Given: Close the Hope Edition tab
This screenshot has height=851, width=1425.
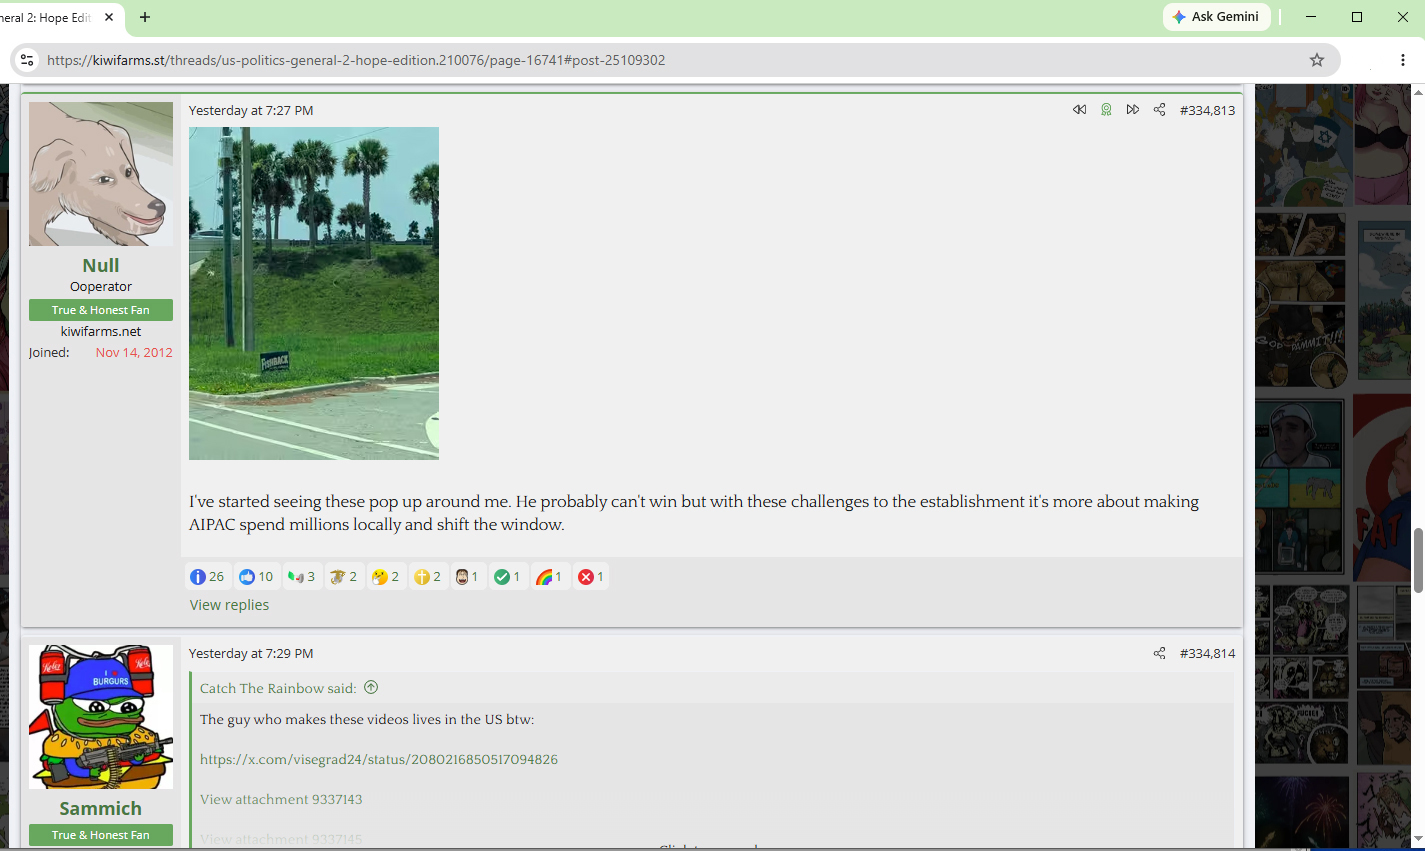Looking at the screenshot, I should coord(109,17).
